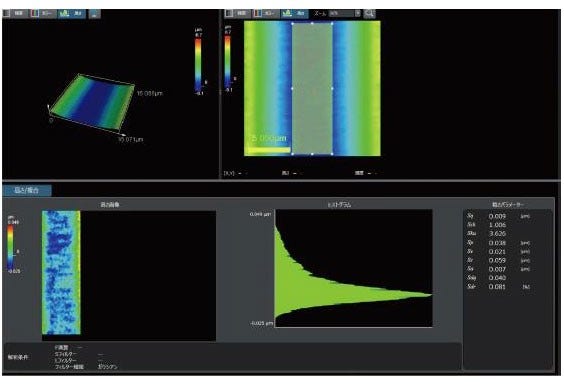Image resolution: width=564 pixels, height=386 pixels.
Task: Select the Sp 0.038 parameter row
Action: [498, 243]
